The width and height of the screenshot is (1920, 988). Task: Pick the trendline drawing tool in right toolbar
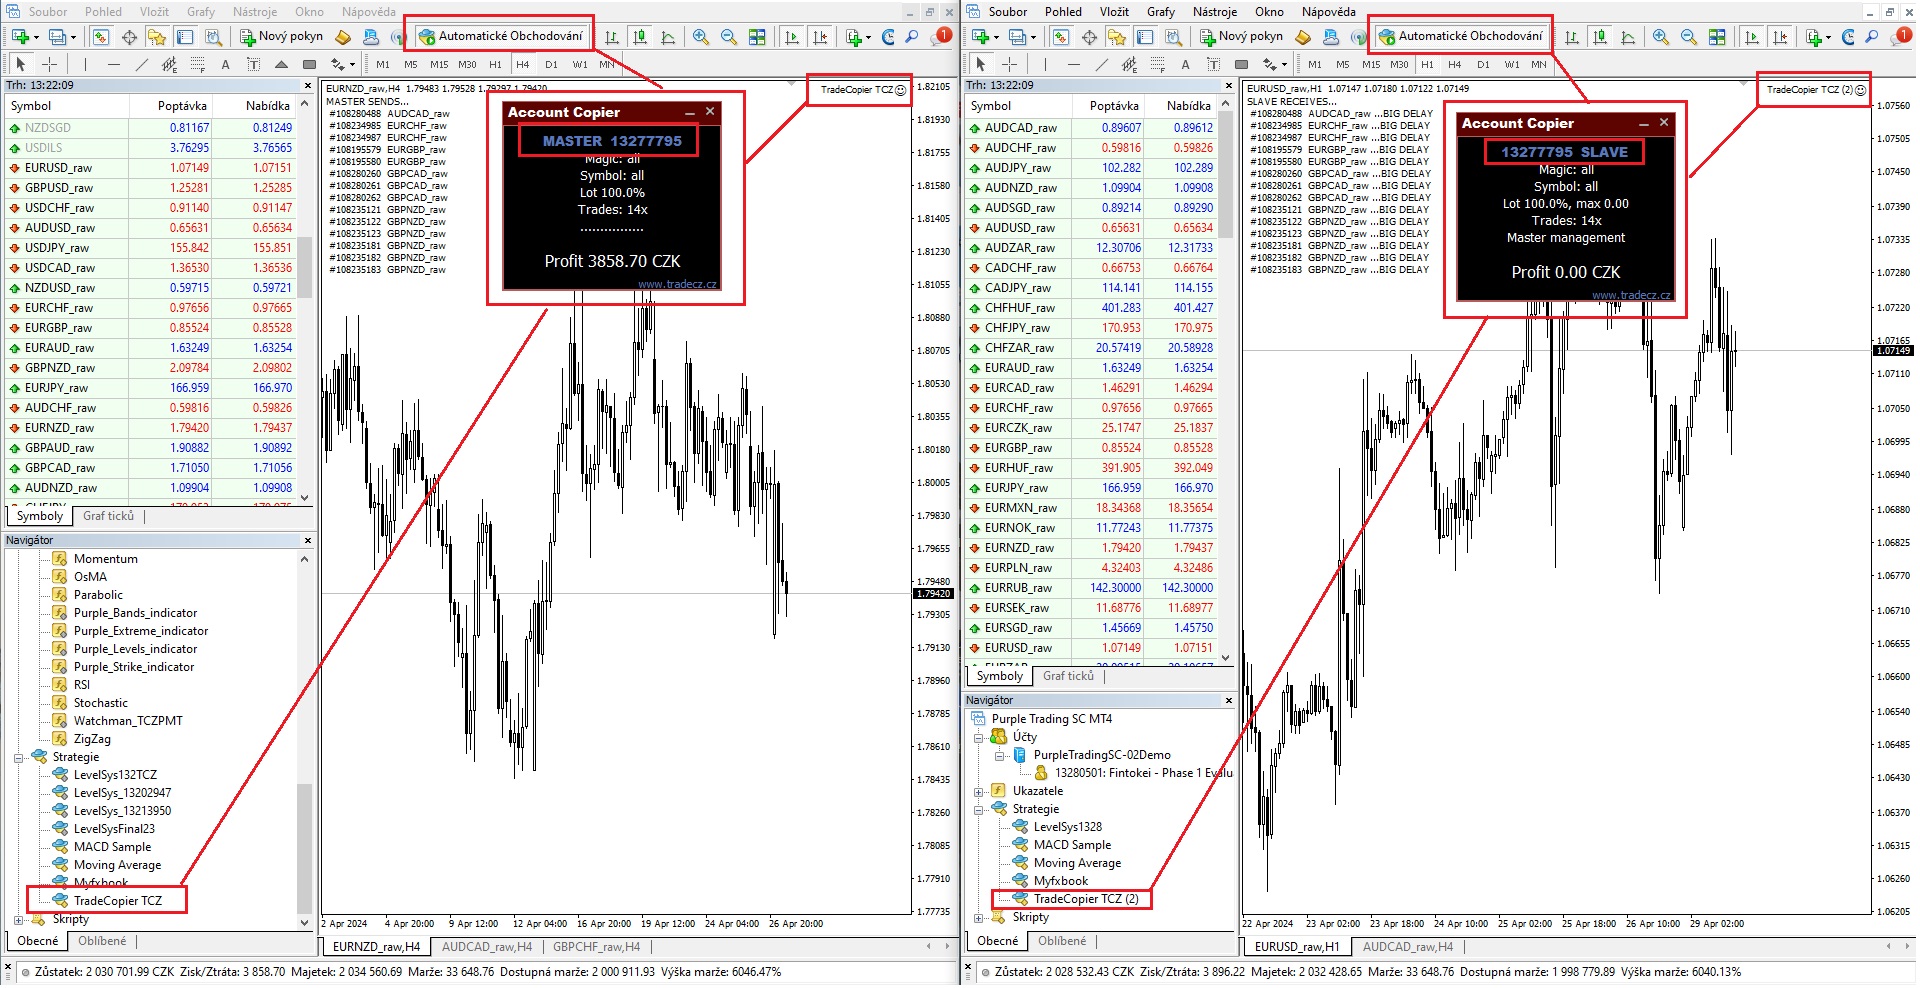1102,64
